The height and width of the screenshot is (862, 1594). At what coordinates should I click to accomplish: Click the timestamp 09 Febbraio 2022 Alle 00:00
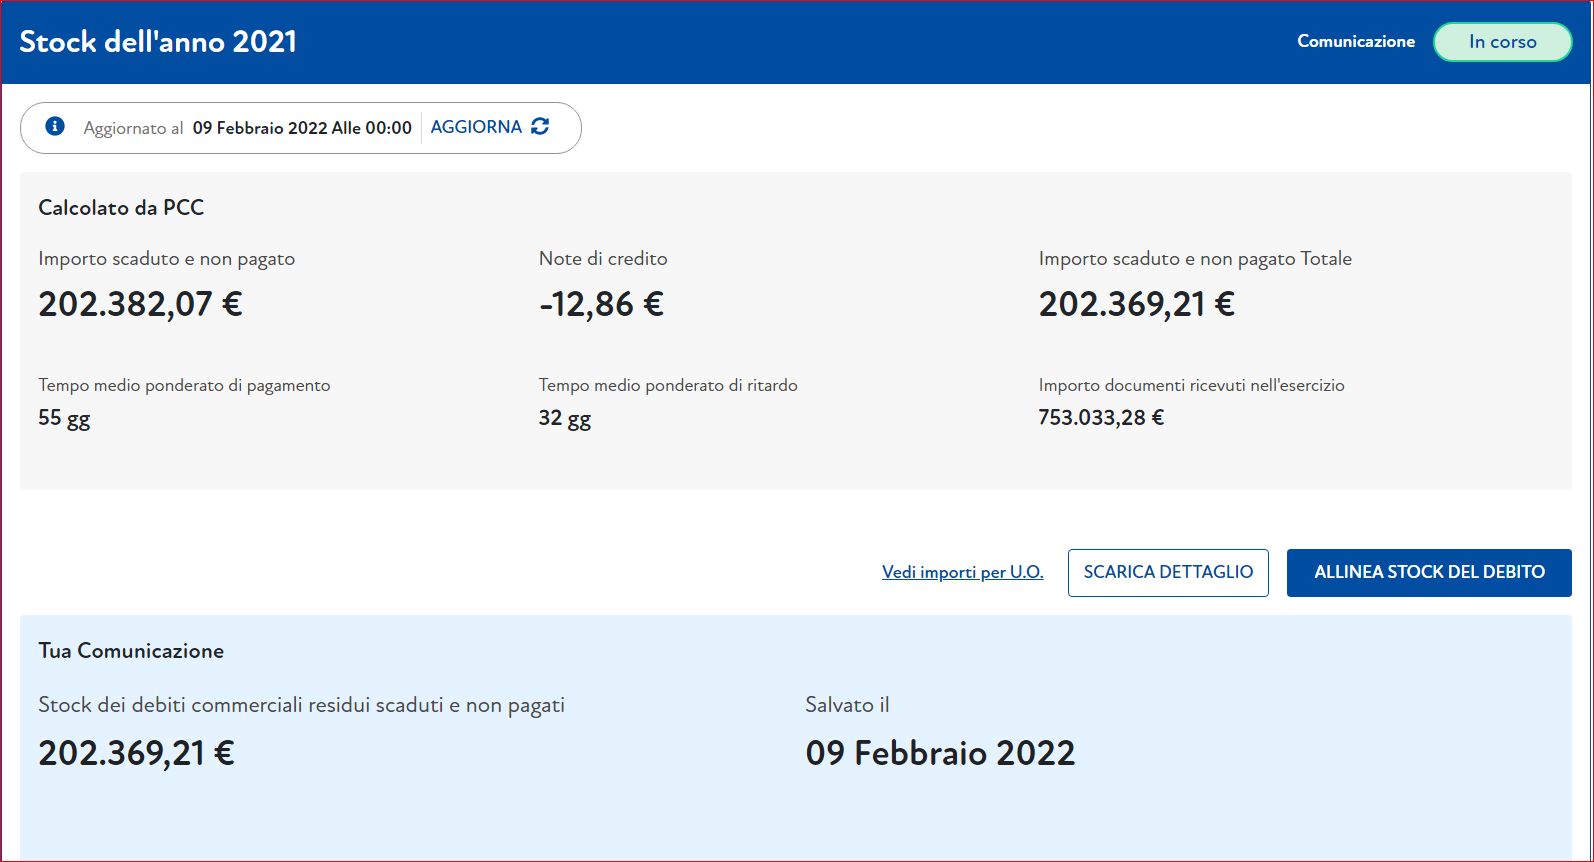click(302, 128)
